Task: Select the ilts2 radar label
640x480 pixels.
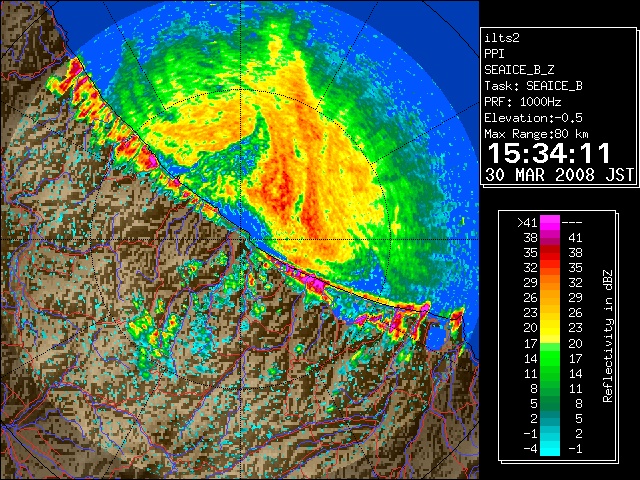Action: pos(502,38)
